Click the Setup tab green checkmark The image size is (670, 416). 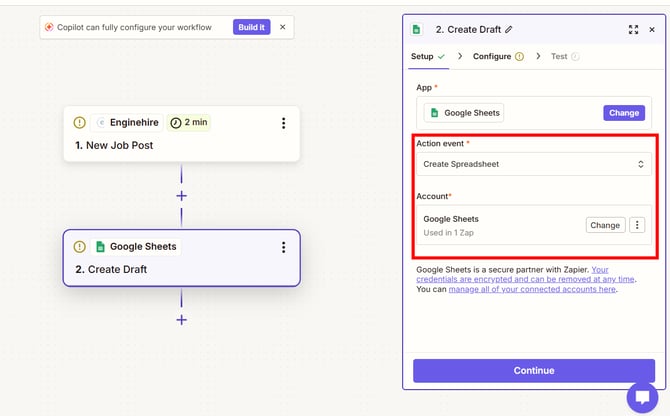tap(441, 56)
